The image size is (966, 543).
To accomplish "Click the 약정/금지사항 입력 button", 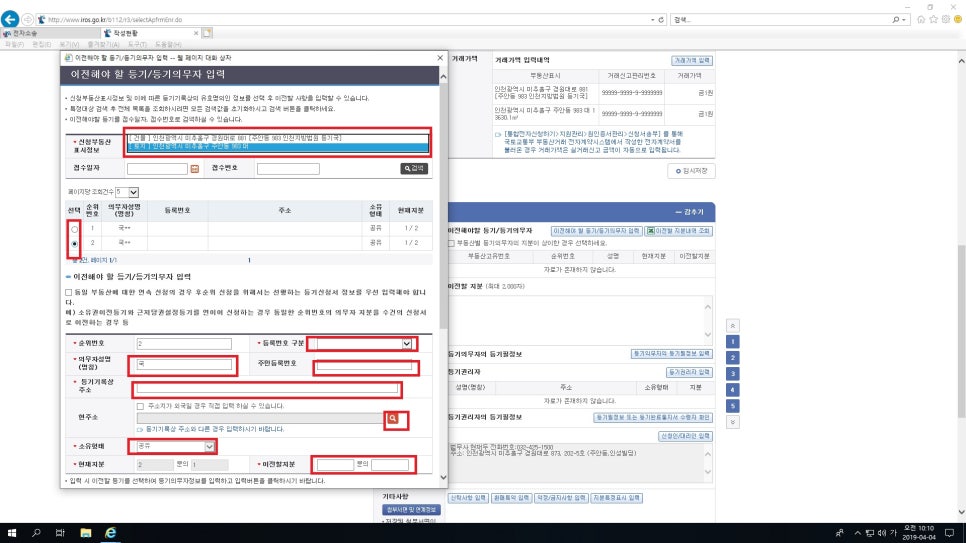I will (561, 498).
